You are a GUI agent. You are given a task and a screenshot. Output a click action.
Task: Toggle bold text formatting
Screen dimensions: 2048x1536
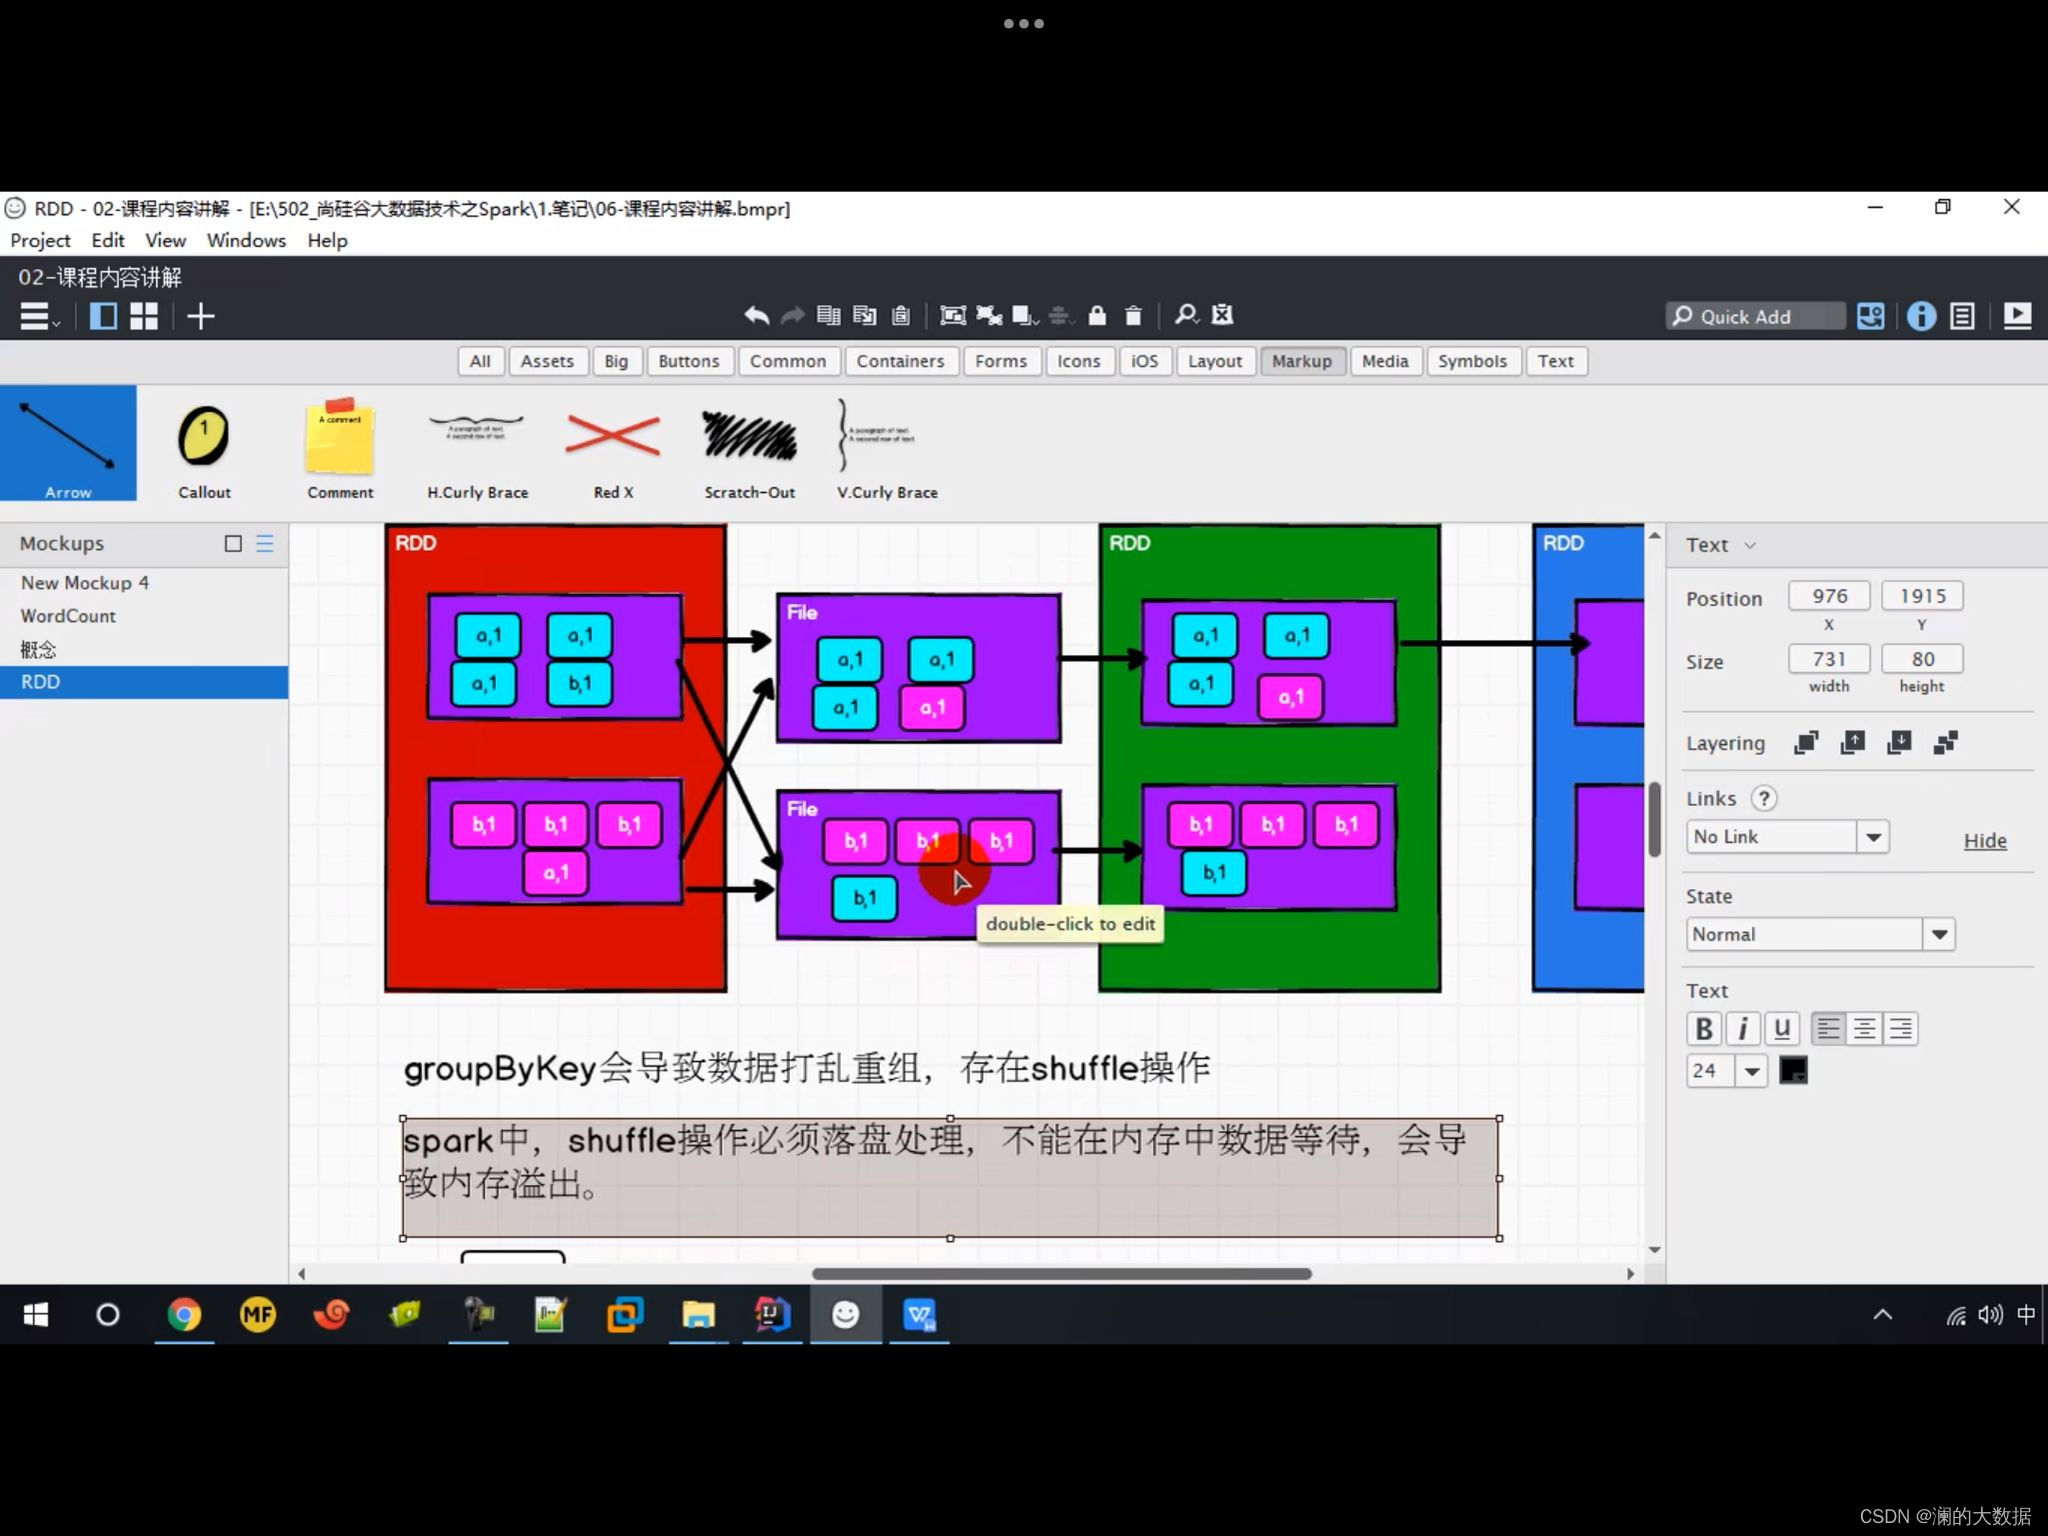point(1704,1028)
